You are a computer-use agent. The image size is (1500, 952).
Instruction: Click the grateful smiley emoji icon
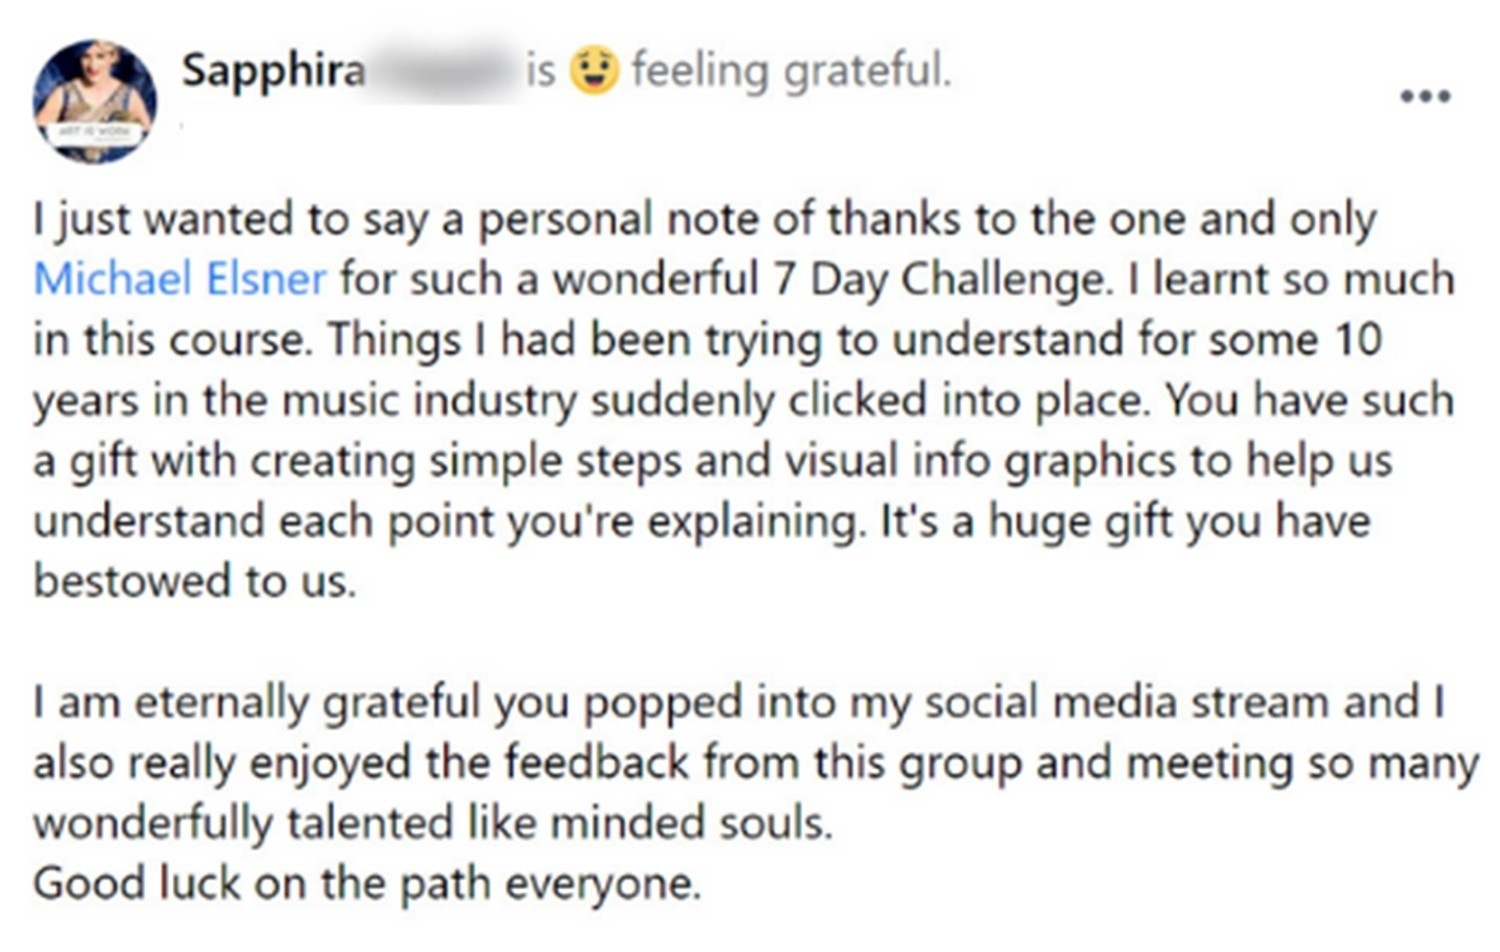tap(594, 71)
